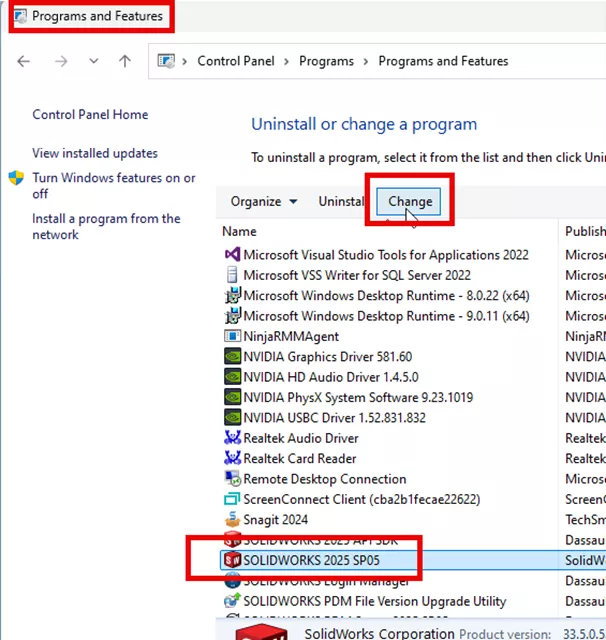Click the shield icon beside Windows features
Image resolution: width=606 pixels, height=640 pixels.
point(16,178)
